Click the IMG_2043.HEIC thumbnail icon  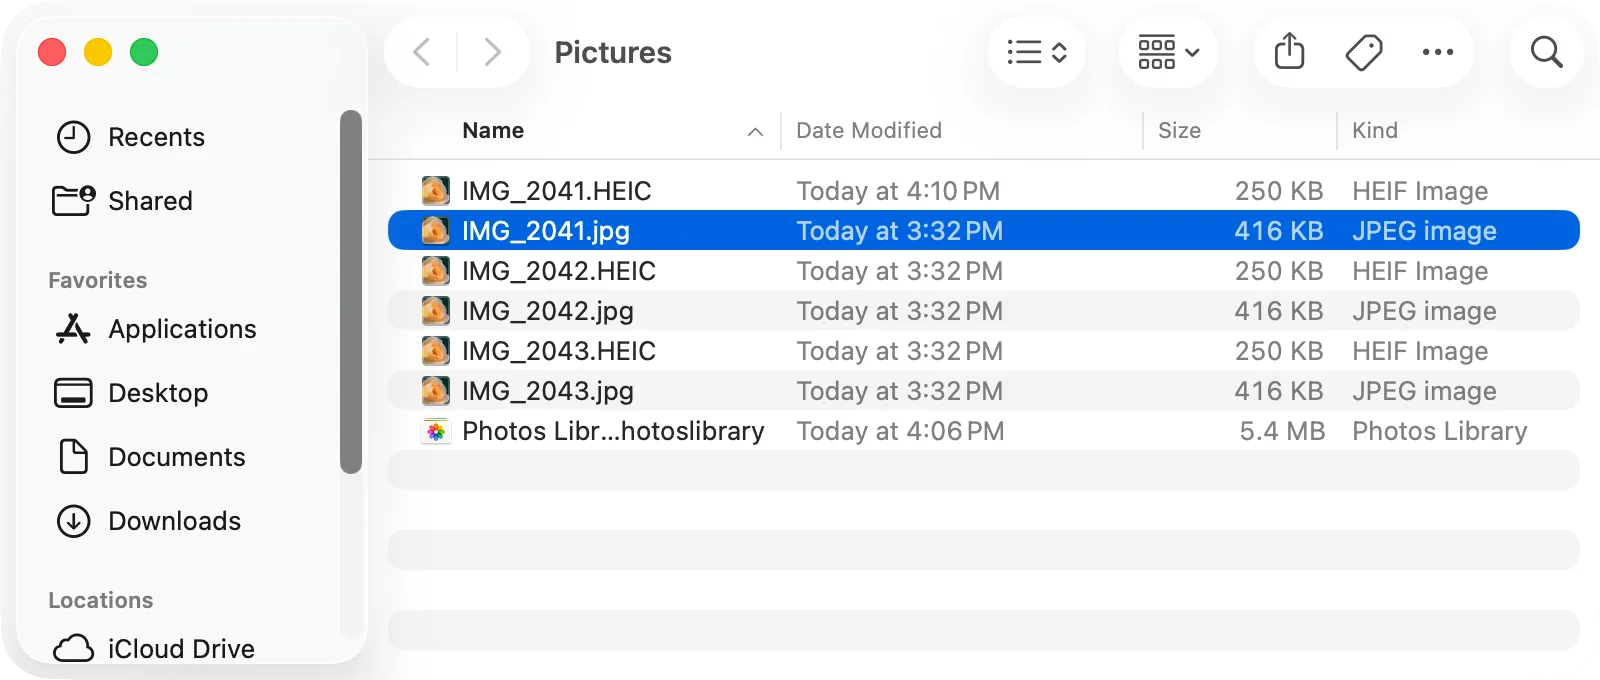[x=435, y=350]
